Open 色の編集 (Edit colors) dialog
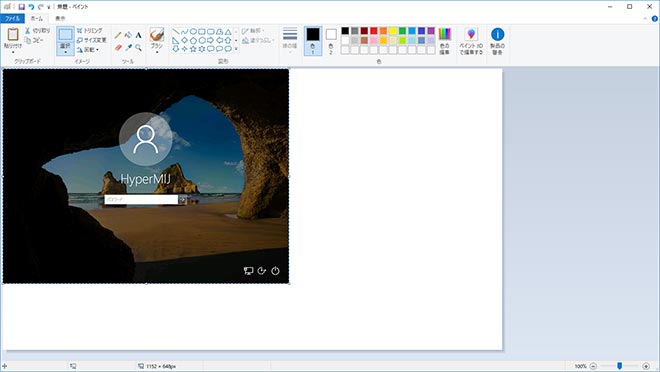The width and height of the screenshot is (660, 372). tap(444, 41)
